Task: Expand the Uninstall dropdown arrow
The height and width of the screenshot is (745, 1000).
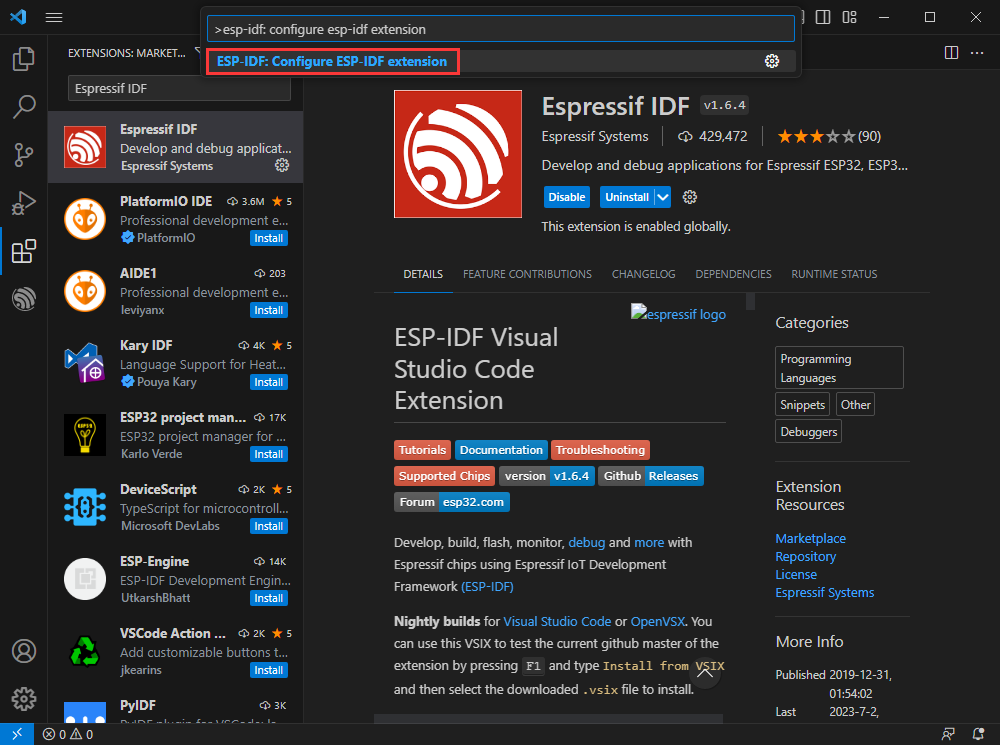Action: click(663, 197)
